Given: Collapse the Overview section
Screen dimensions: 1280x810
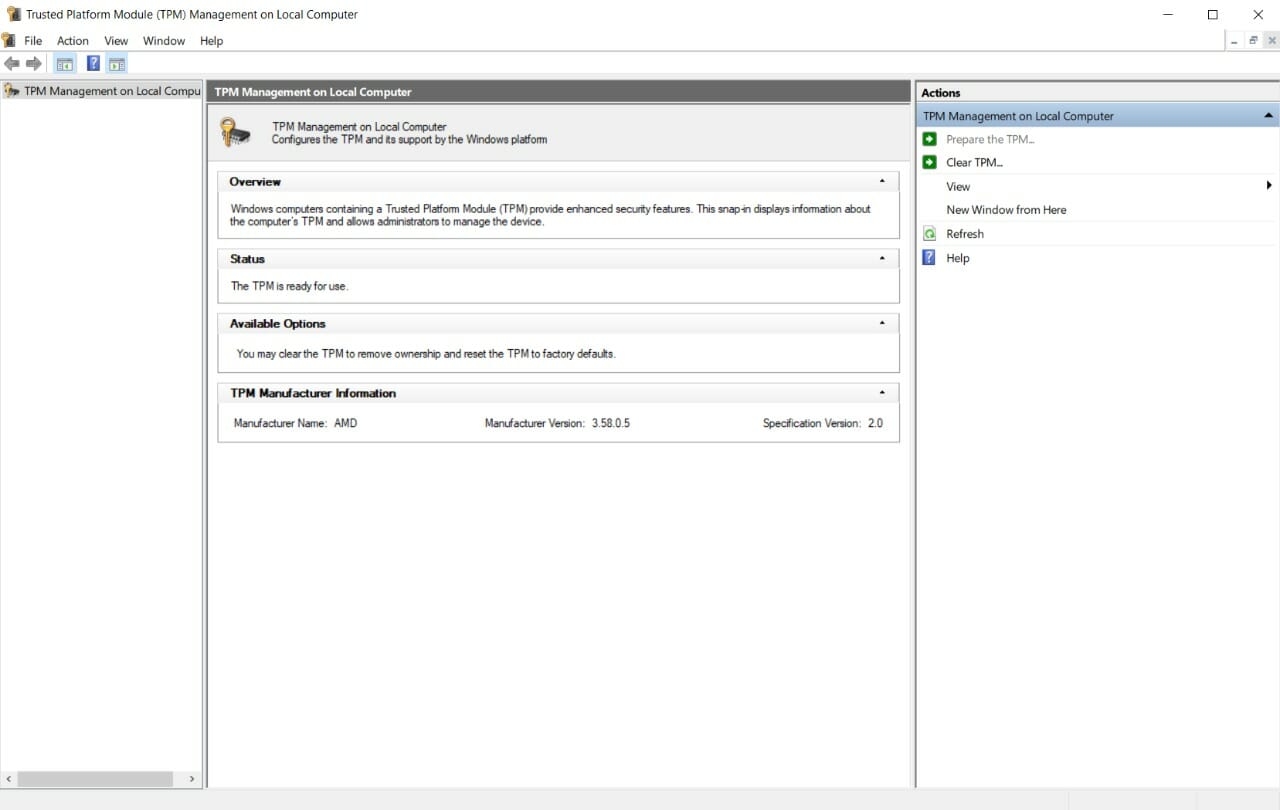Looking at the screenshot, I should (882, 182).
